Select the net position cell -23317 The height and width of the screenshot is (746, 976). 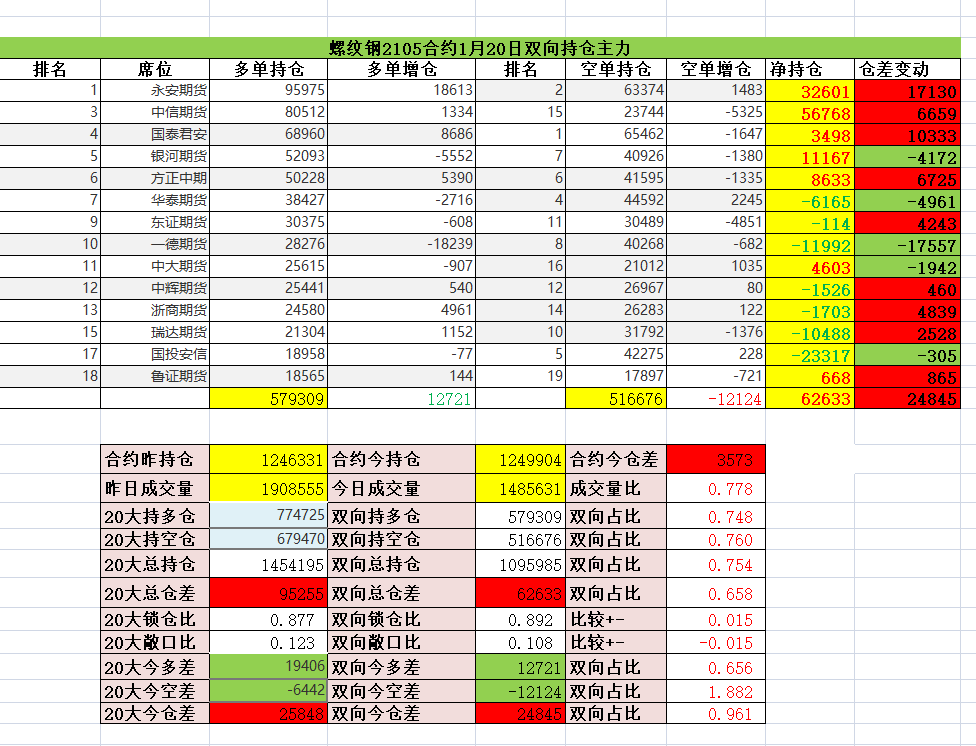[810, 354]
